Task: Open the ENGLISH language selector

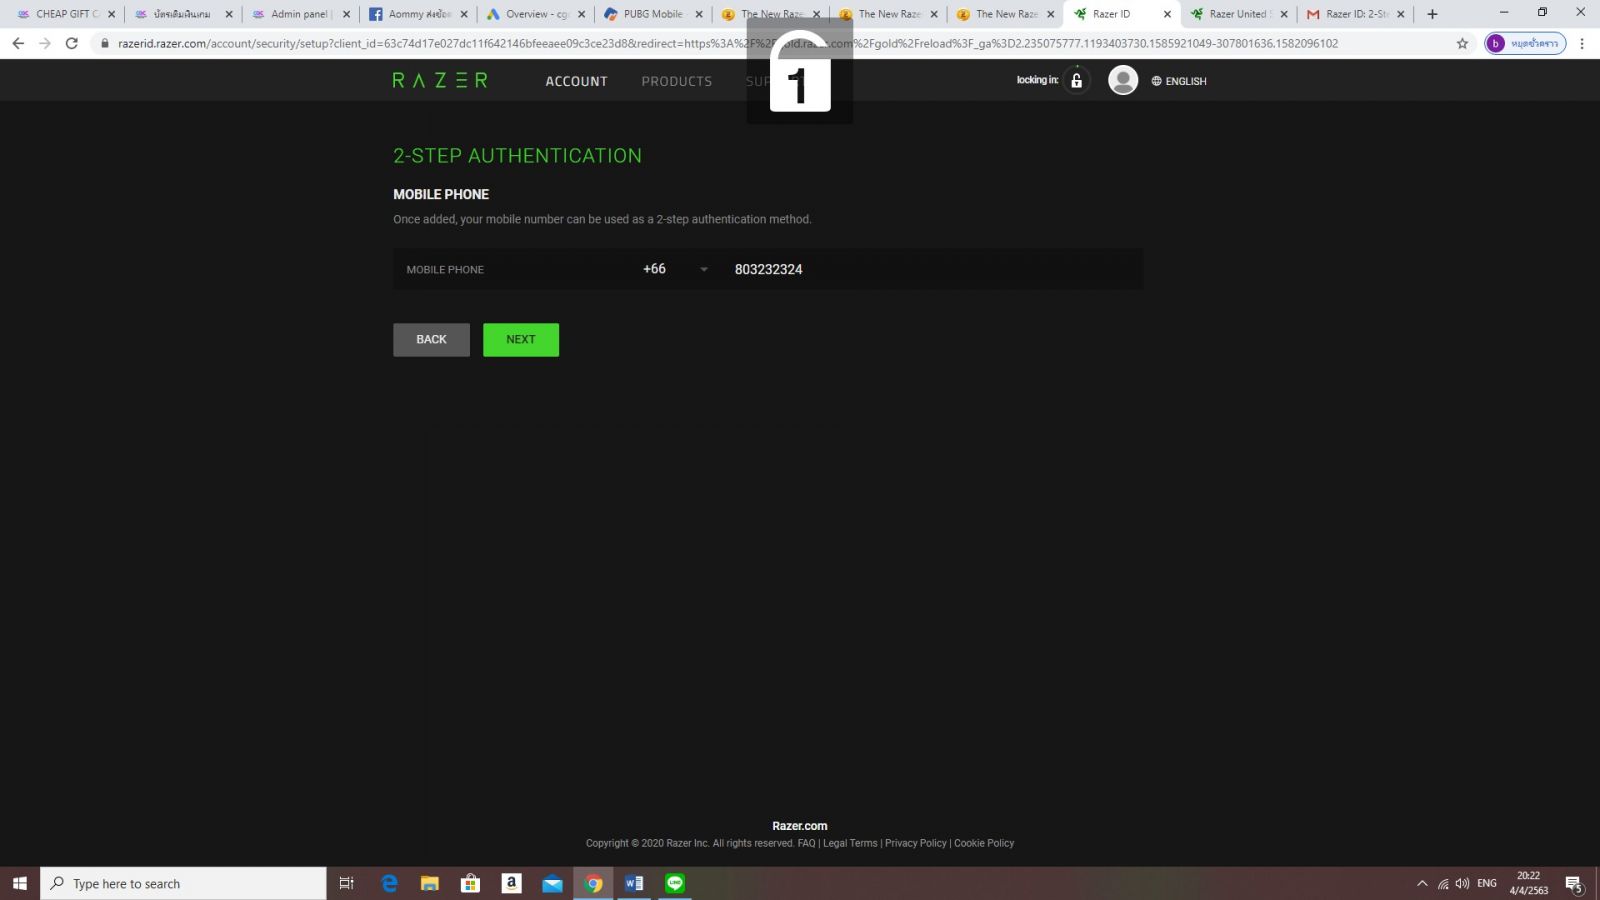Action: pos(1179,81)
